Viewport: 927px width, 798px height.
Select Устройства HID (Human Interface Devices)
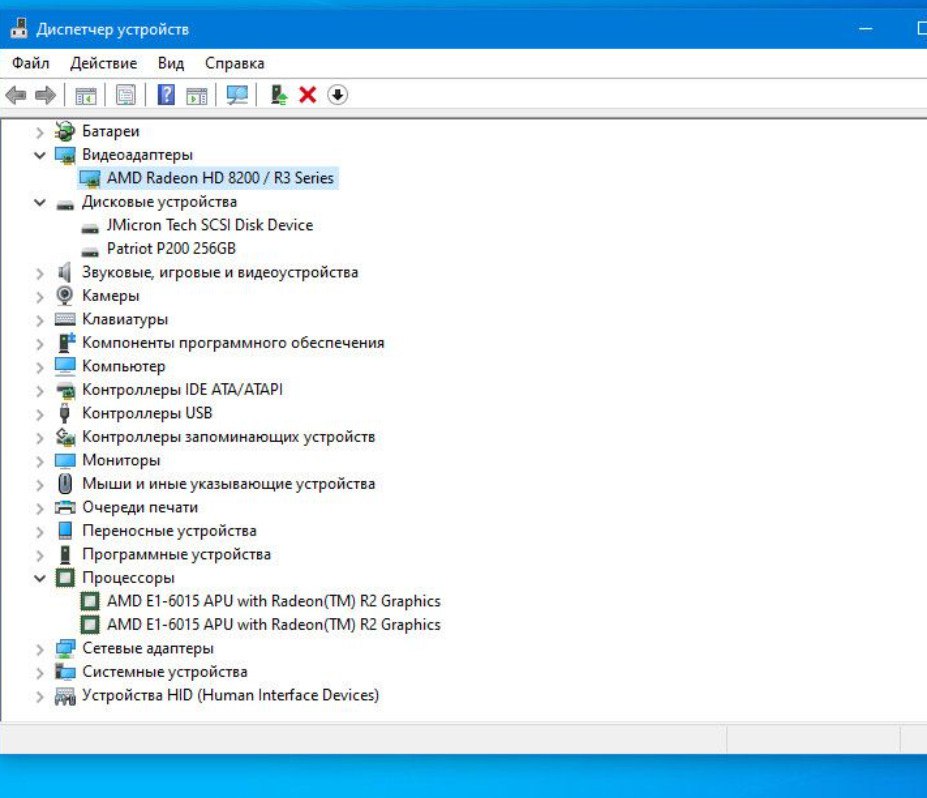pos(231,695)
